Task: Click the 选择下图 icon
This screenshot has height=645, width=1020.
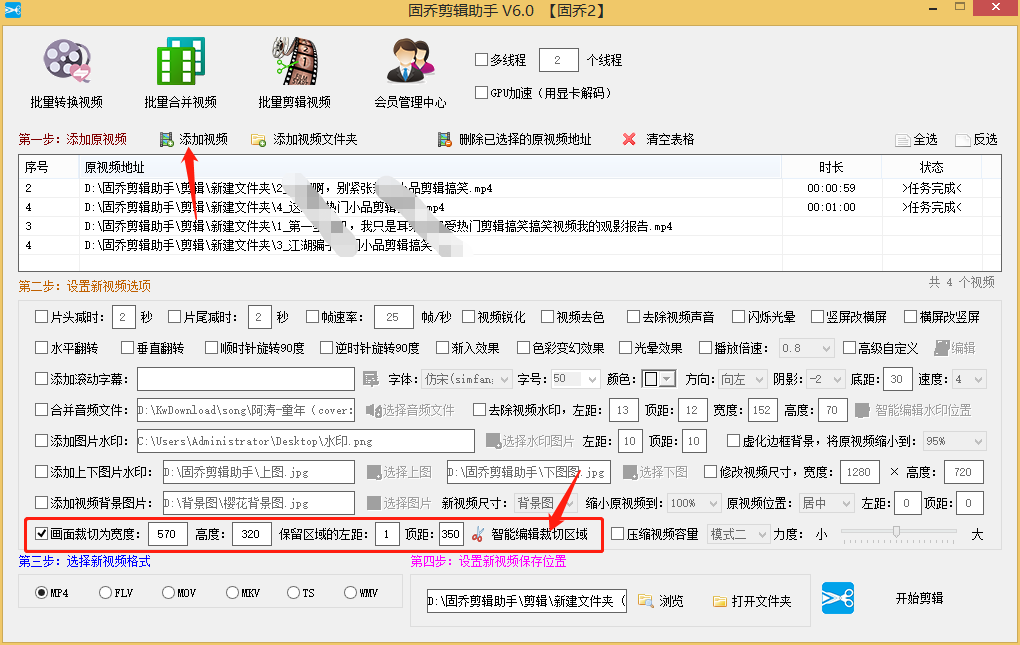Action: [x=630, y=472]
